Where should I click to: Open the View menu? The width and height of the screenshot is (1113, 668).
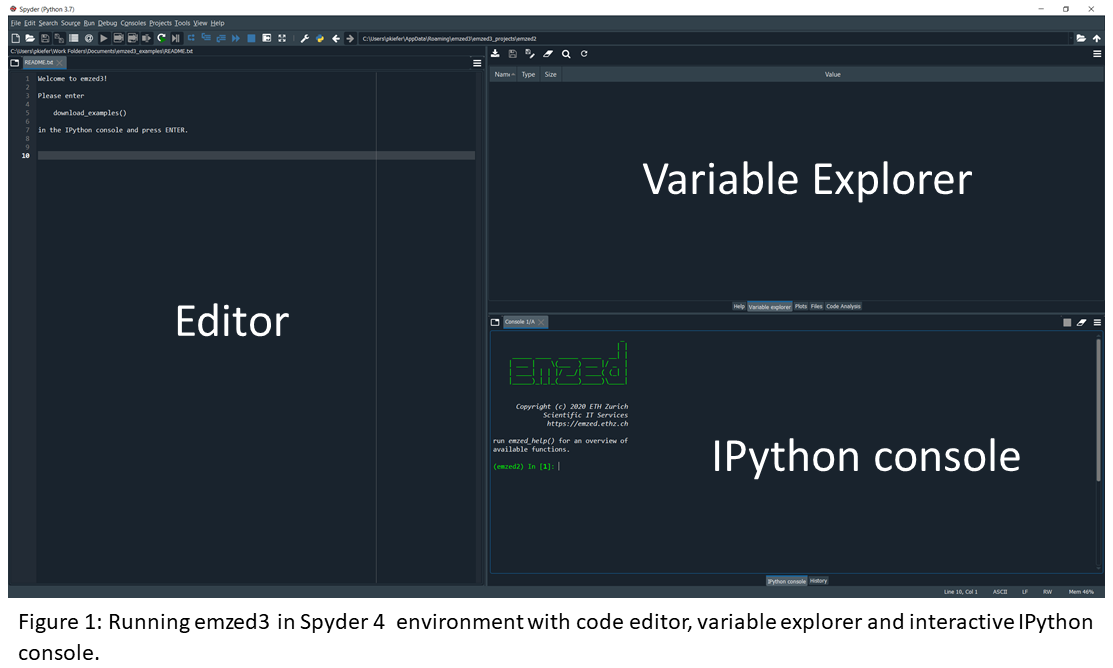(x=200, y=23)
